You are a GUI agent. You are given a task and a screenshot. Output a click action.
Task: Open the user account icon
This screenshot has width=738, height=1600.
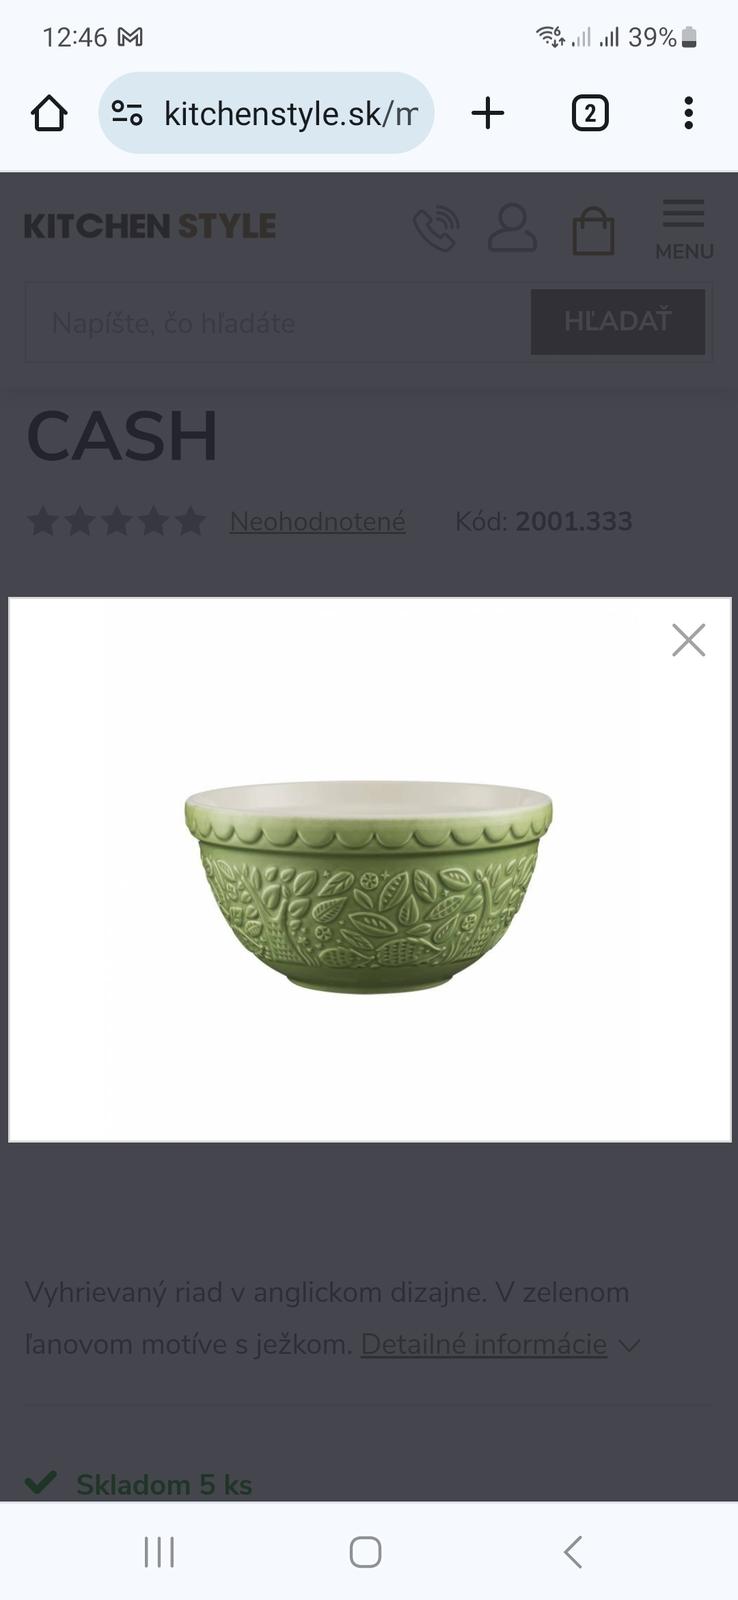pyautogui.click(x=512, y=229)
